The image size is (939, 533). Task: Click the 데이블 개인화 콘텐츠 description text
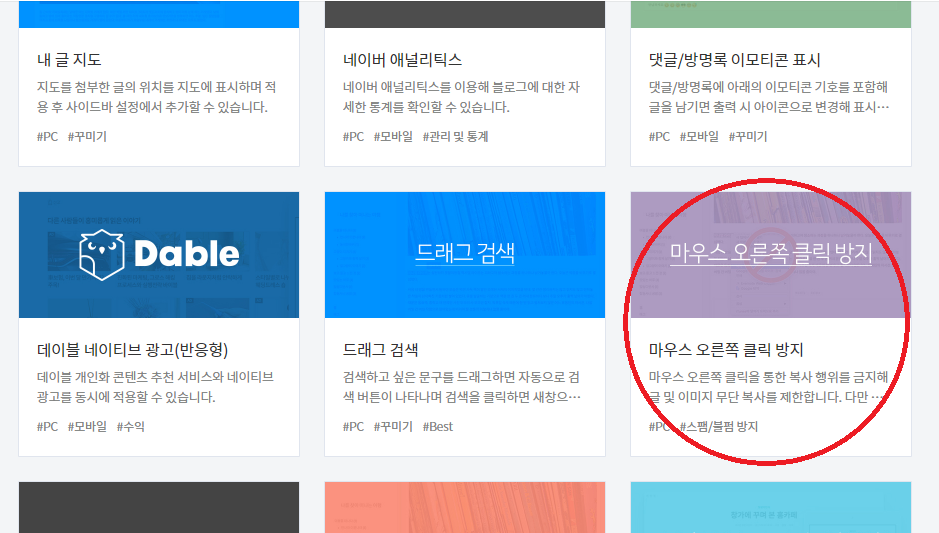pos(155,387)
